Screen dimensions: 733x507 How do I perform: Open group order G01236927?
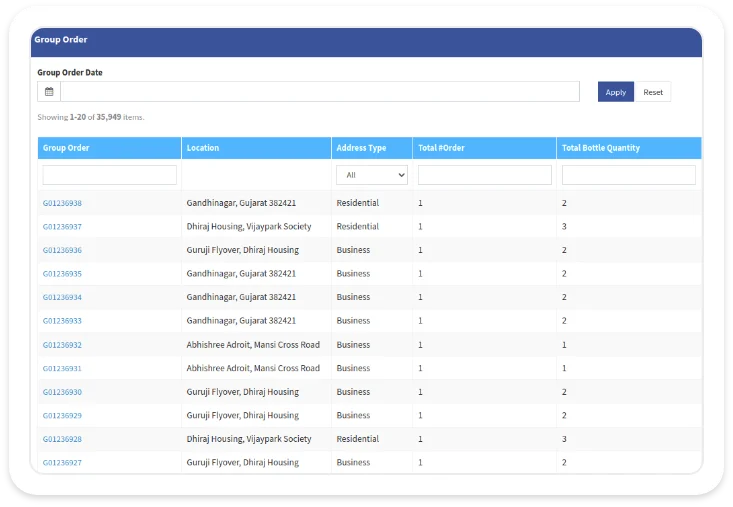click(x=62, y=463)
